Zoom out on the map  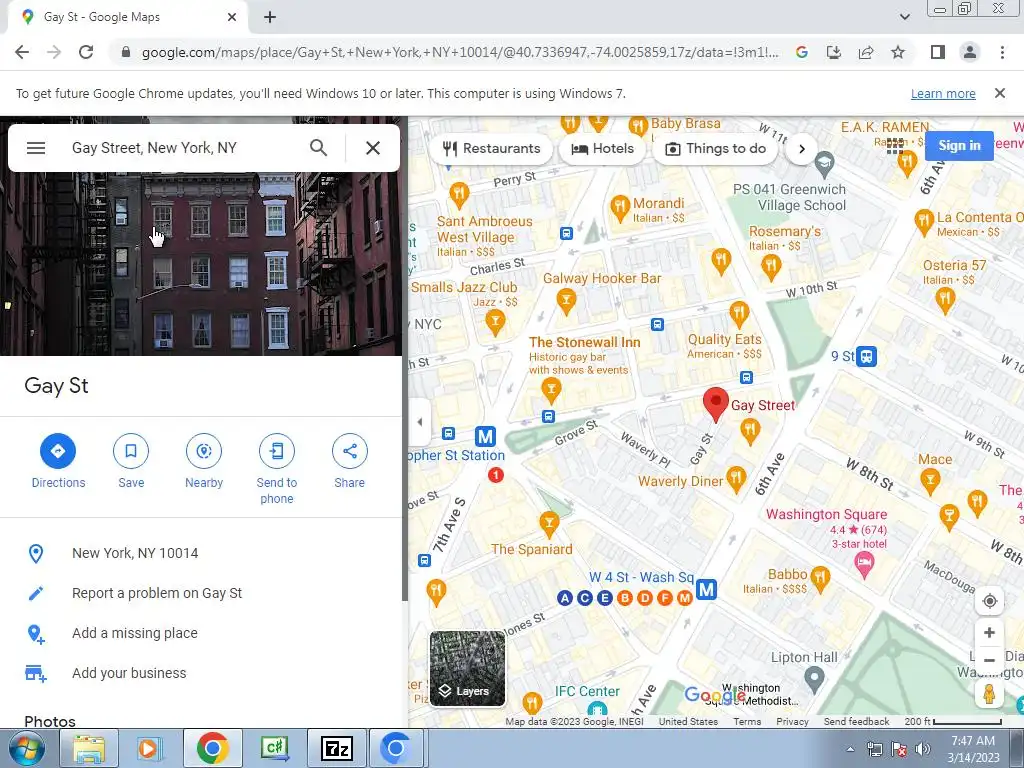tap(989, 660)
